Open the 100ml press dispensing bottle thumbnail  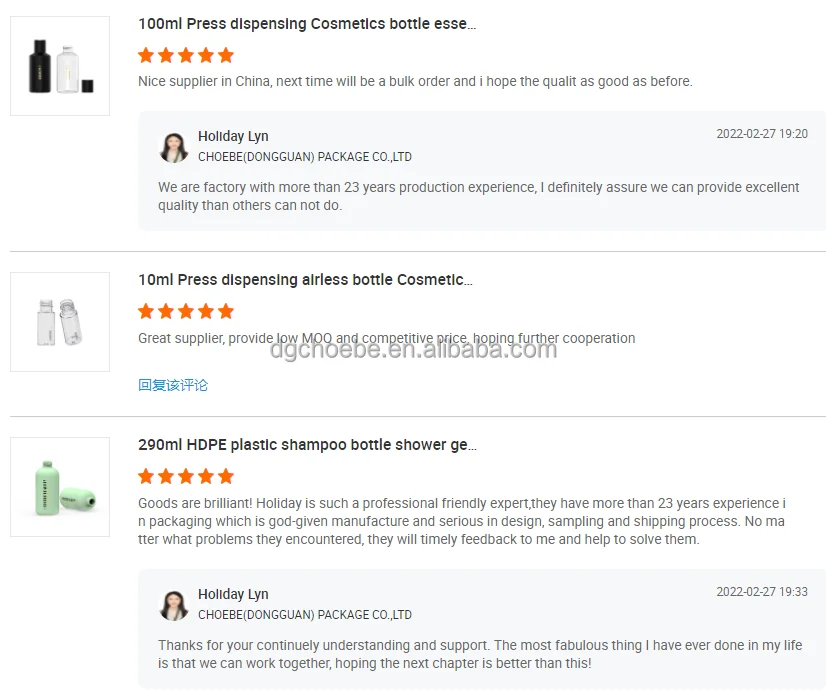(x=60, y=66)
